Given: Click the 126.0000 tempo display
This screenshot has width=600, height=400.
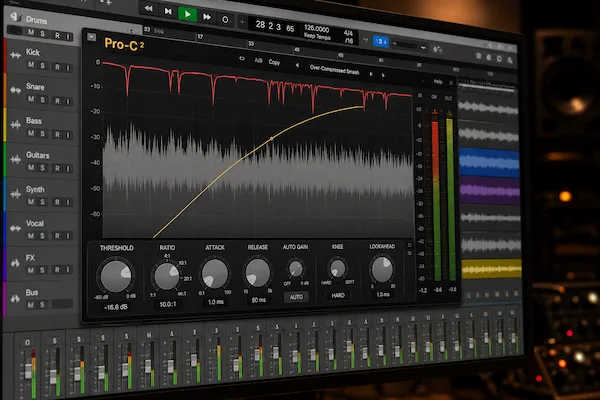Looking at the screenshot, I should point(316,29).
